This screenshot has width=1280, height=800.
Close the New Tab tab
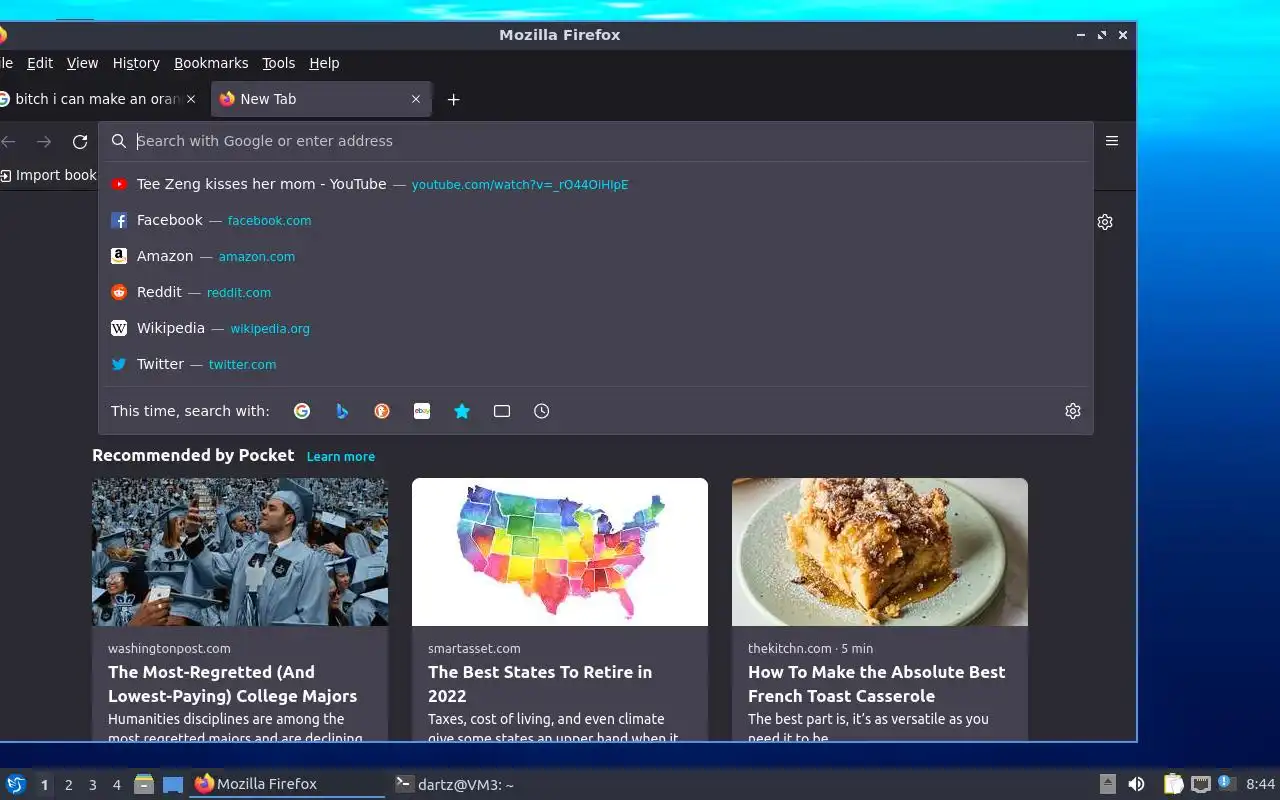[416, 99]
